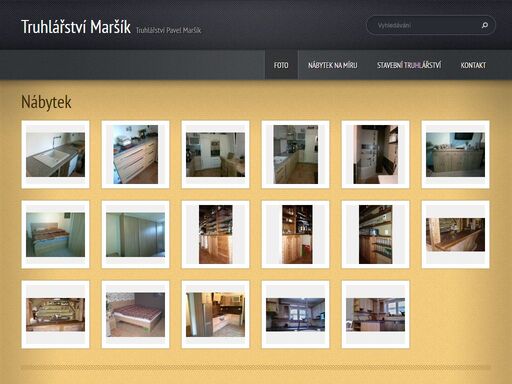
Task: Open first bar shelves photo in second row
Action: click(215, 234)
